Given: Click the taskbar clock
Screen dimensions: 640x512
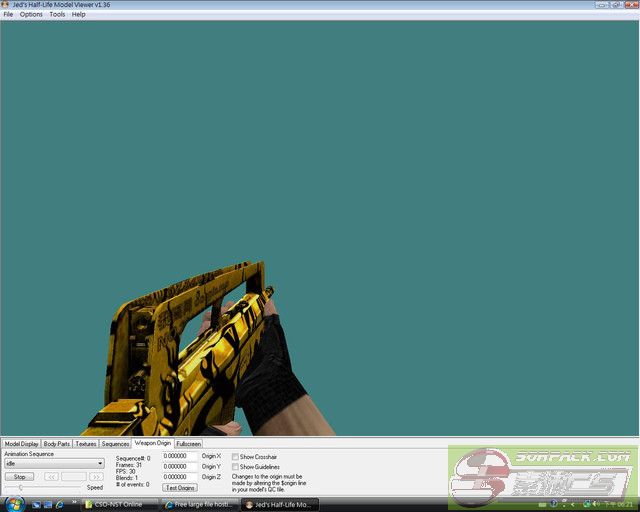Looking at the screenshot, I should pyautogui.click(x=618, y=505).
